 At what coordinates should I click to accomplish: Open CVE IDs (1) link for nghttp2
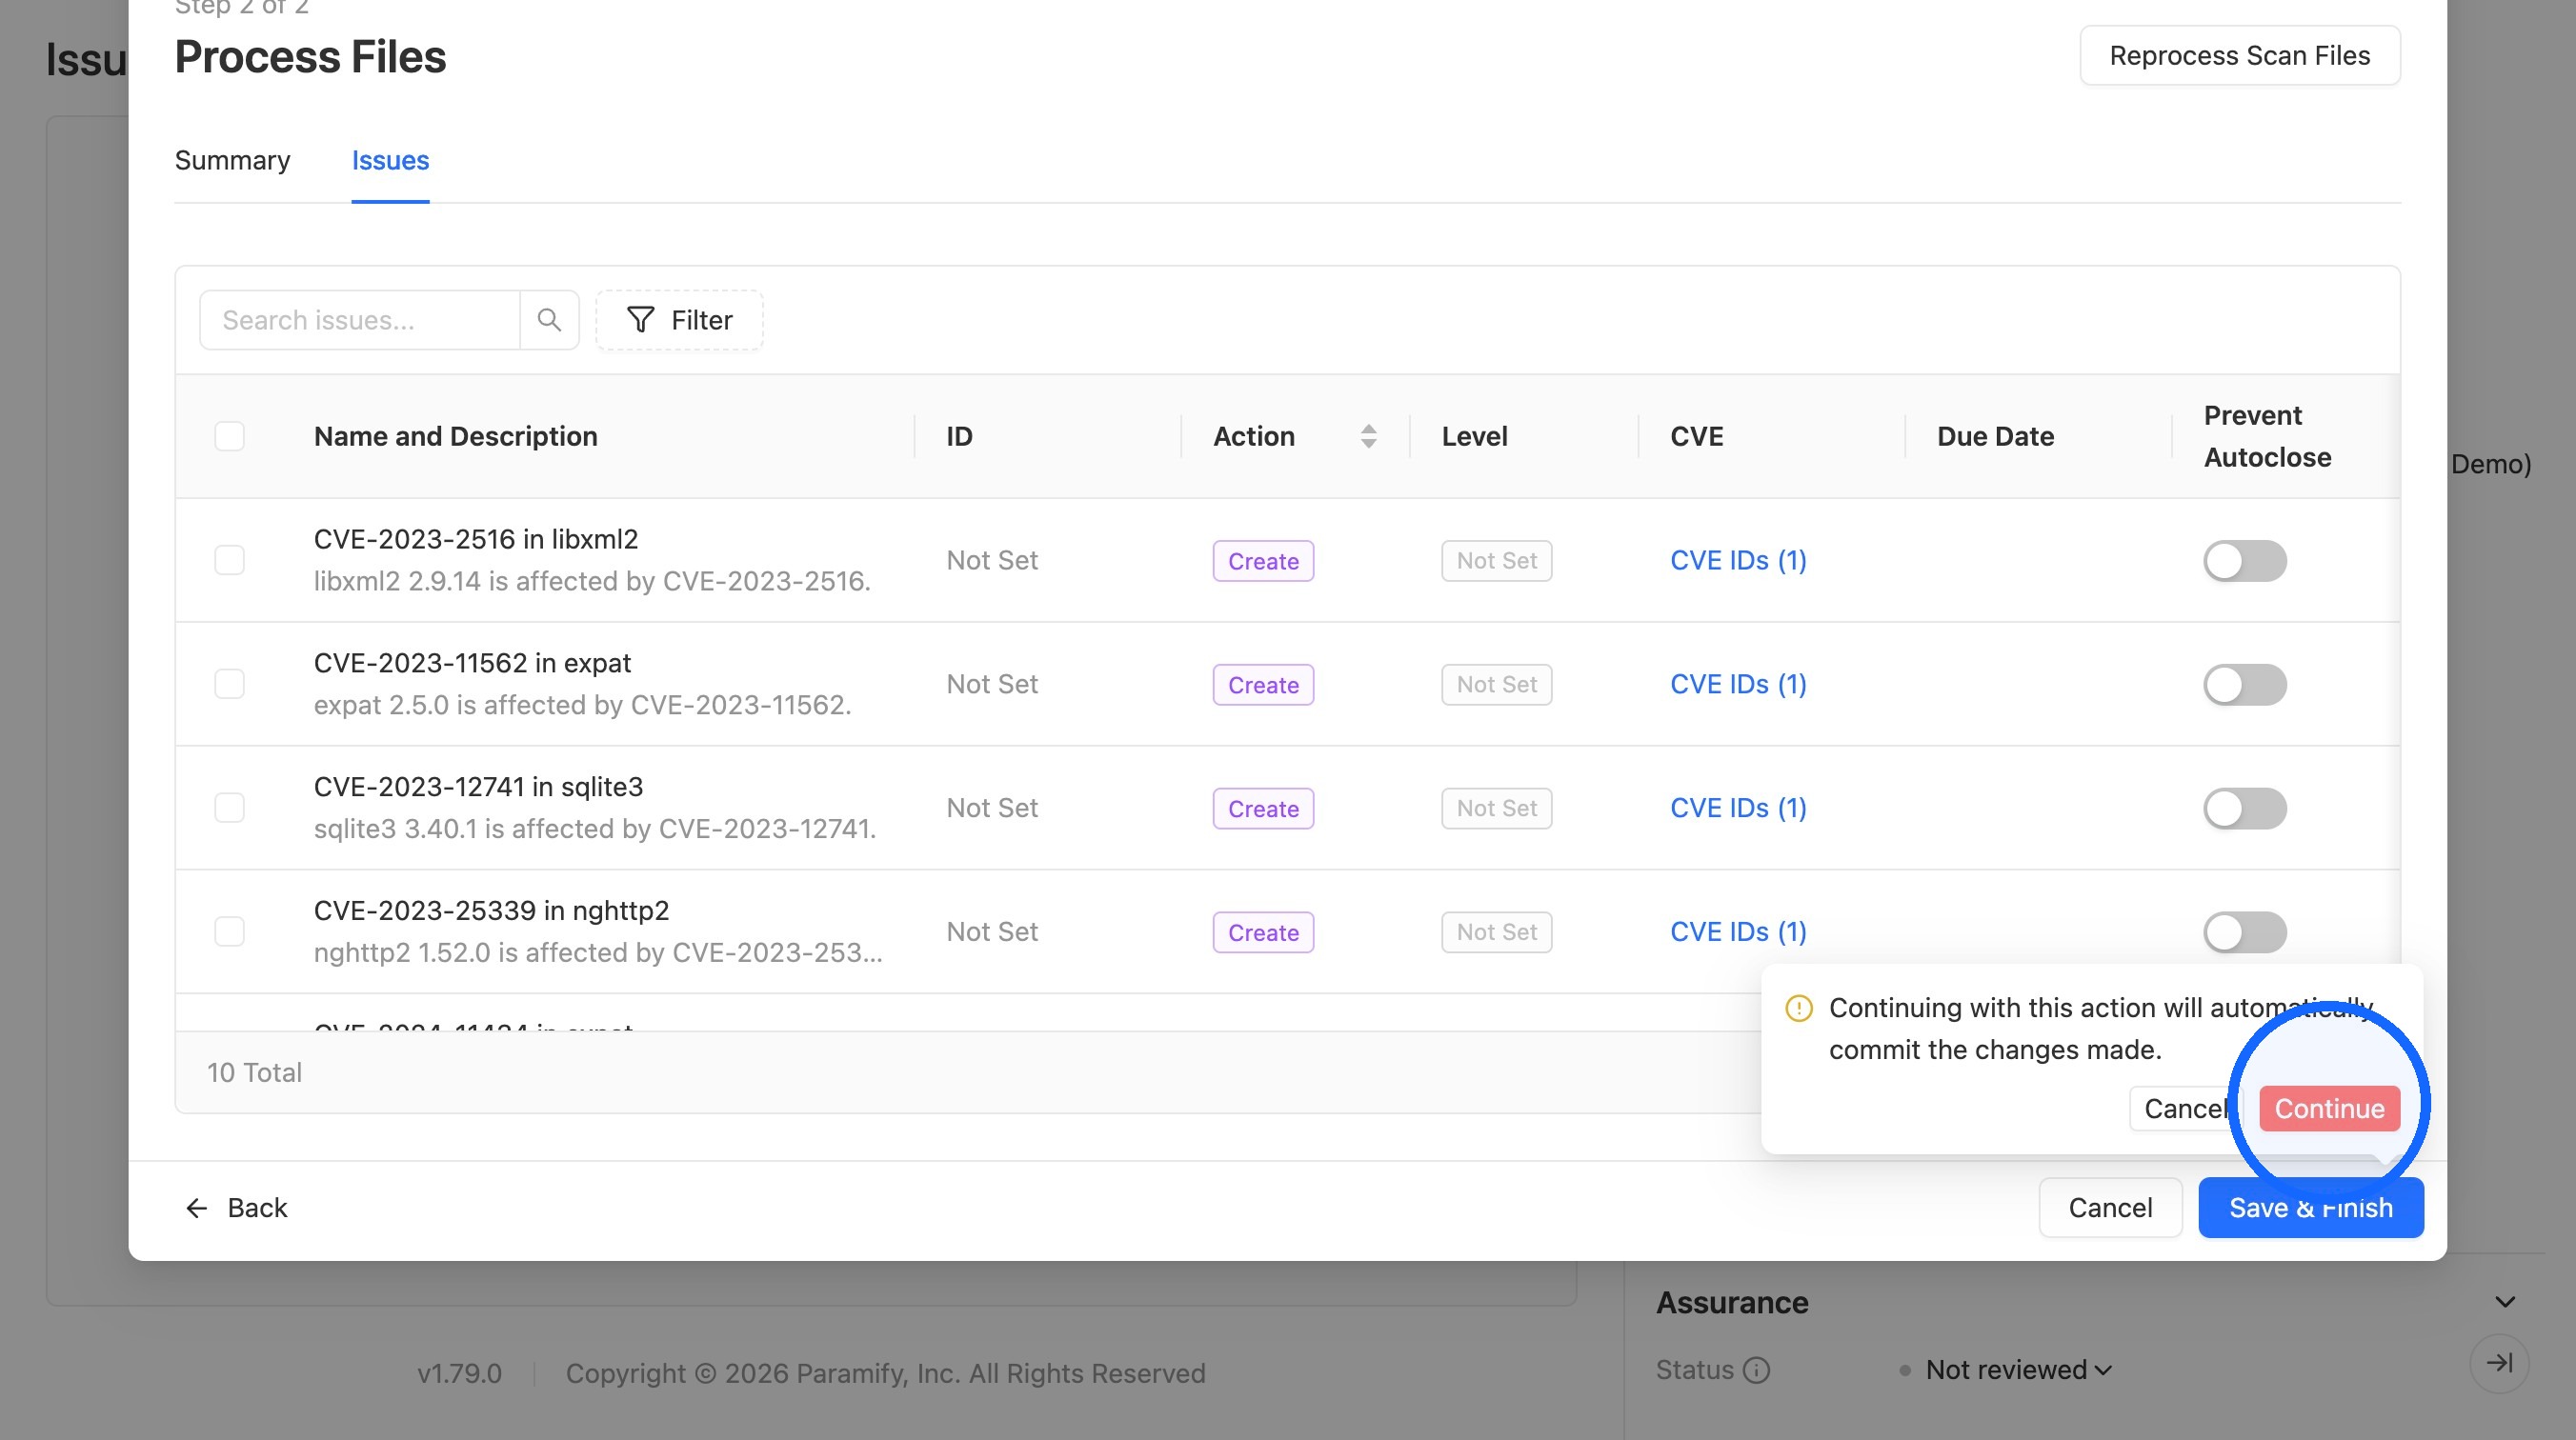coord(1738,932)
